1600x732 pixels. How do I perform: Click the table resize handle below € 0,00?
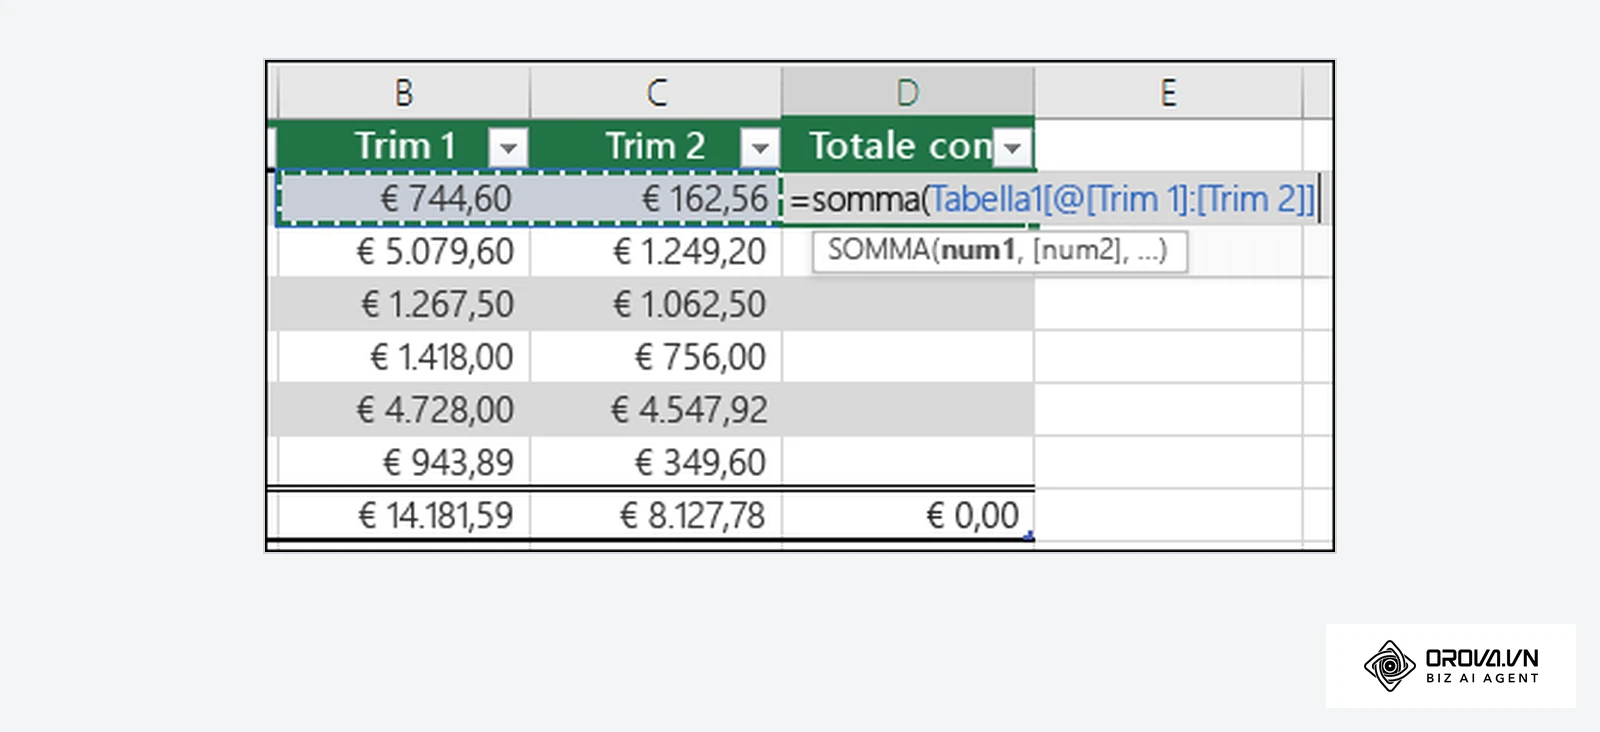coord(1029,537)
